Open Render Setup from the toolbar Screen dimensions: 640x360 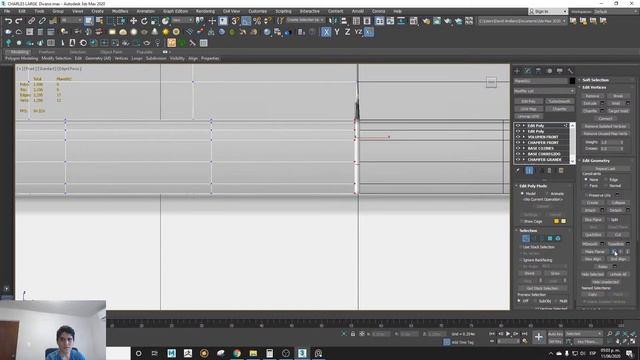coord(426,20)
